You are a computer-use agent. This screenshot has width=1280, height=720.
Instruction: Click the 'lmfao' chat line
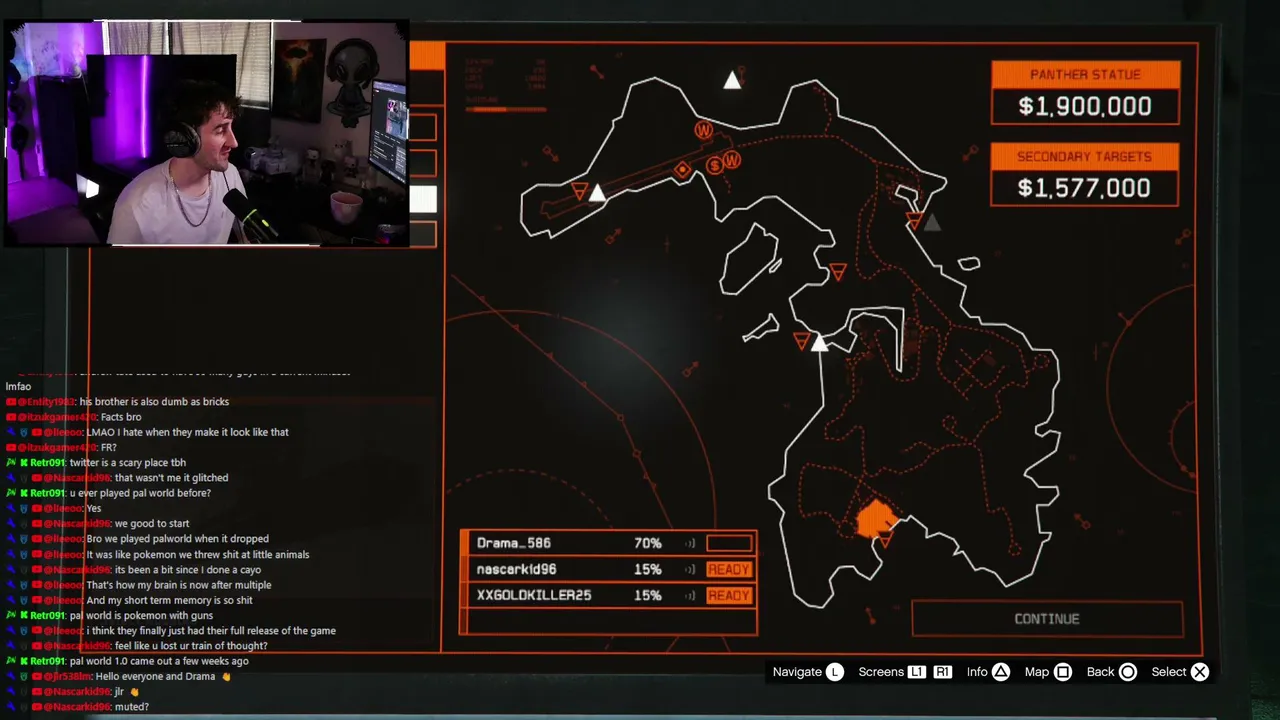tap(18, 387)
